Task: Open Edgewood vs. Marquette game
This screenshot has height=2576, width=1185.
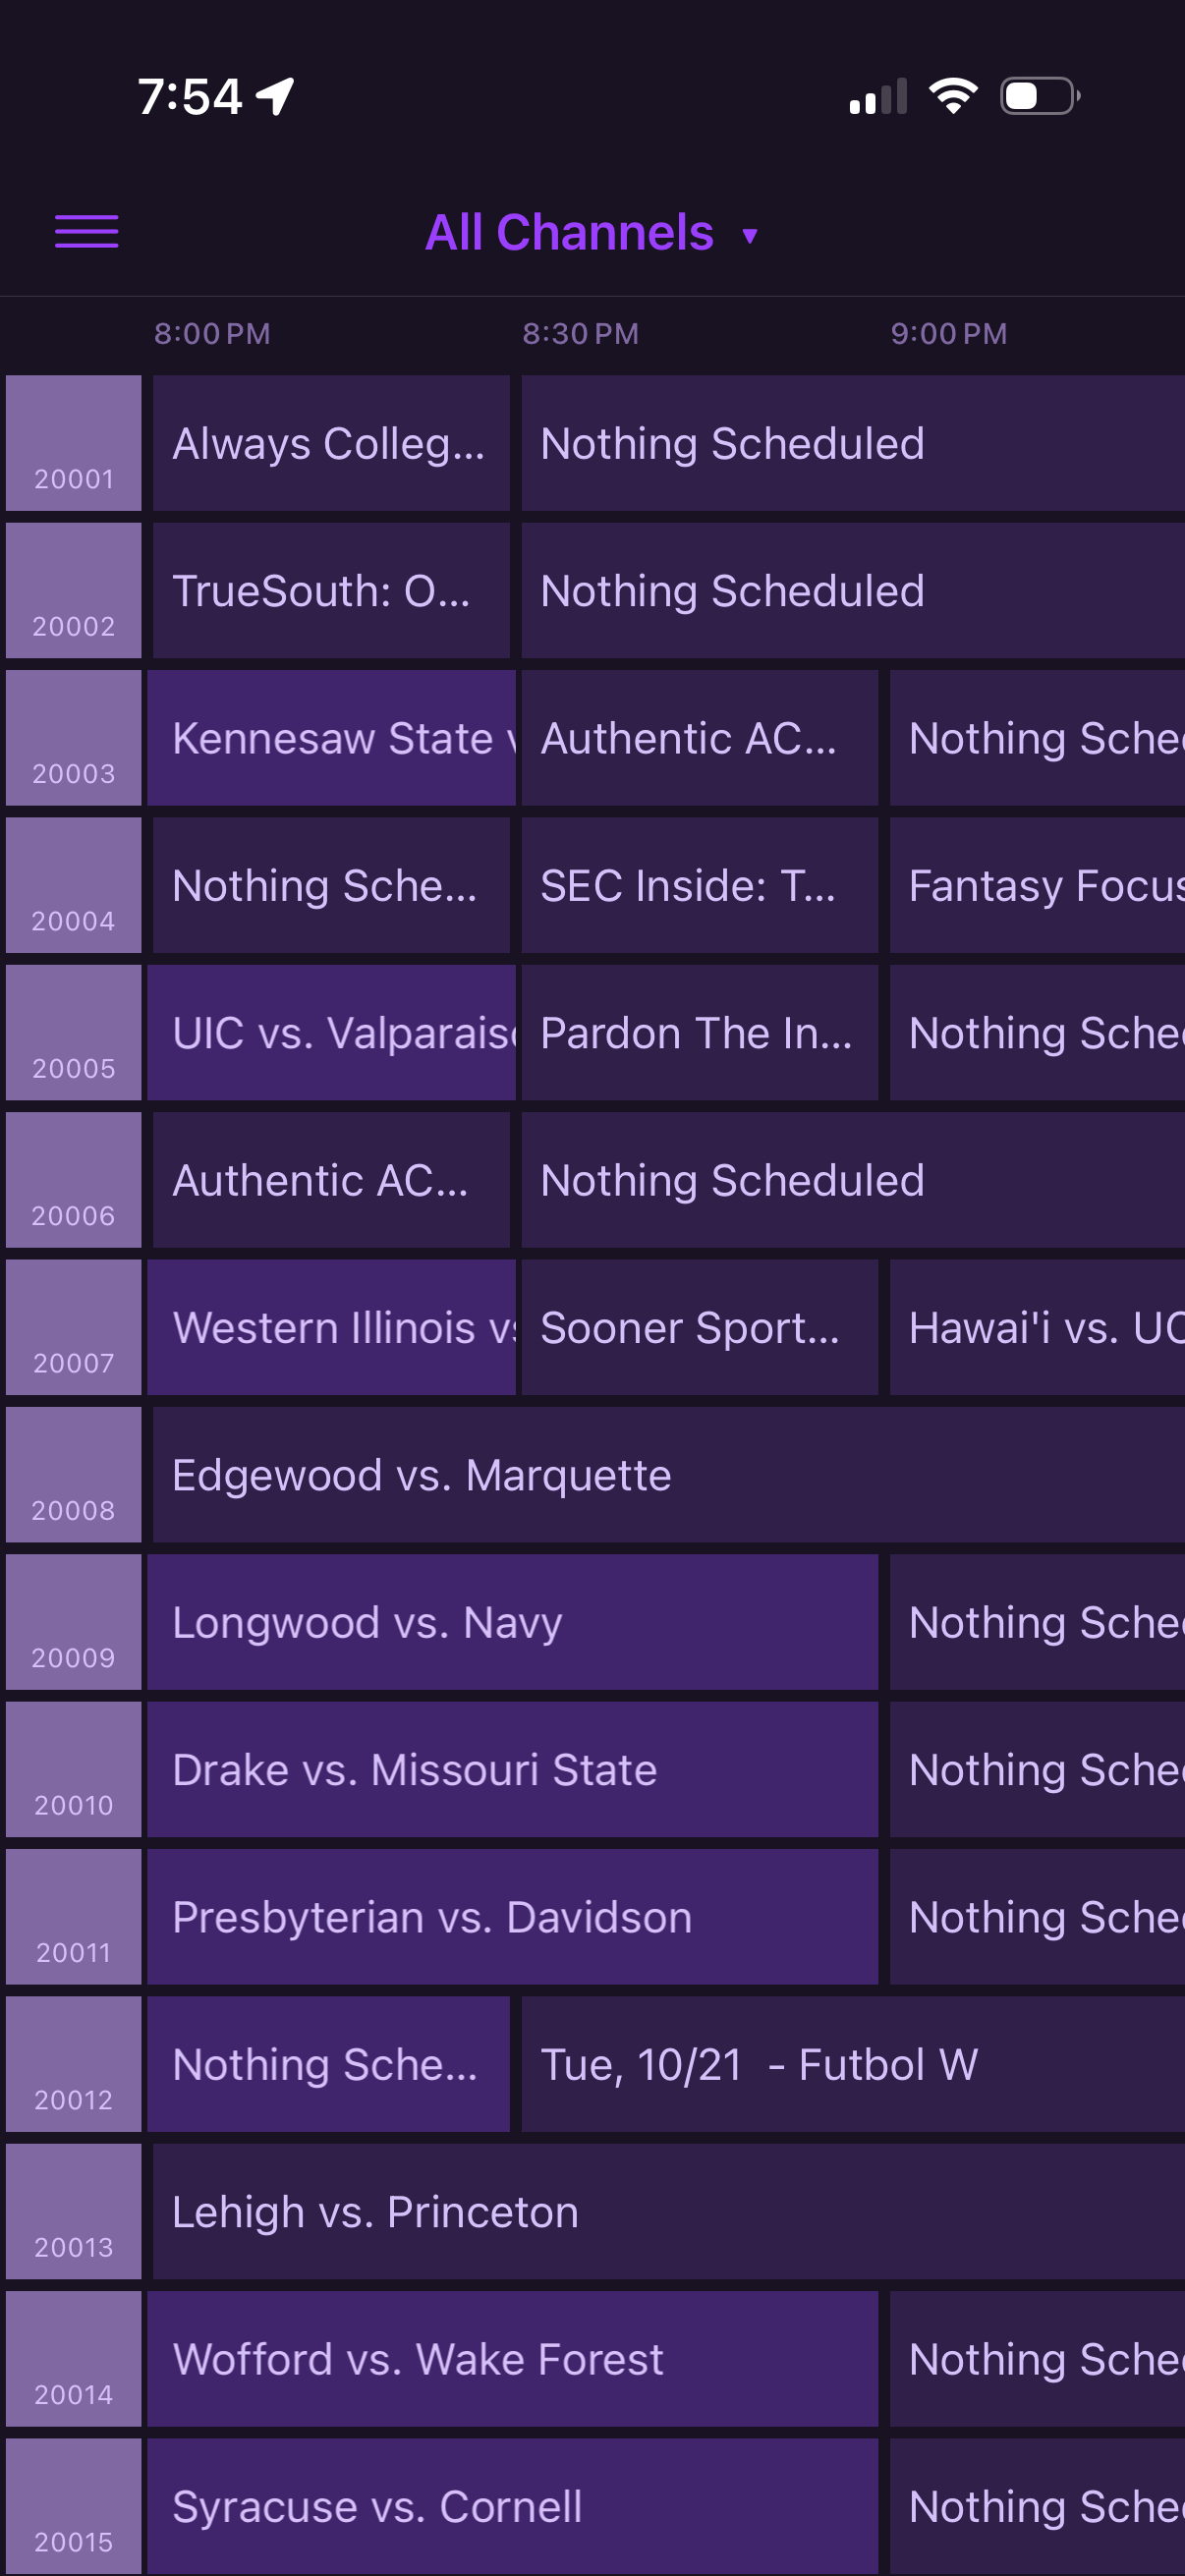Action: [x=668, y=1475]
